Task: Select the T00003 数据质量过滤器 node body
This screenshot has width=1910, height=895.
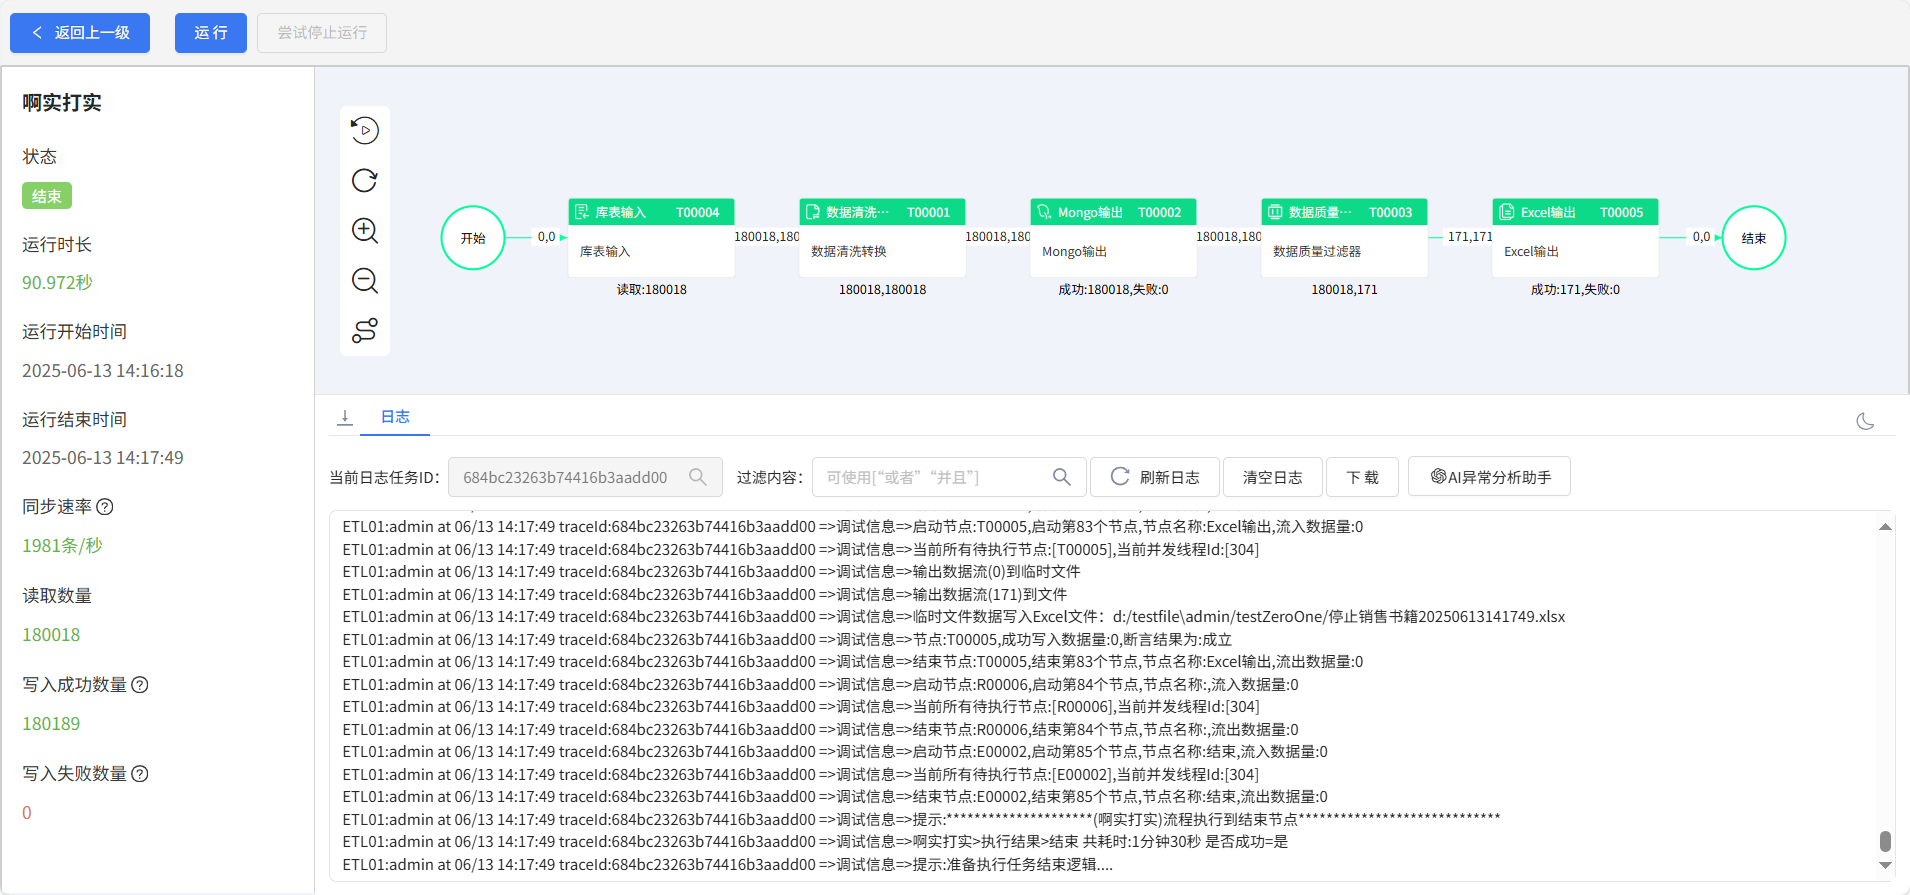Action: click(x=1345, y=251)
